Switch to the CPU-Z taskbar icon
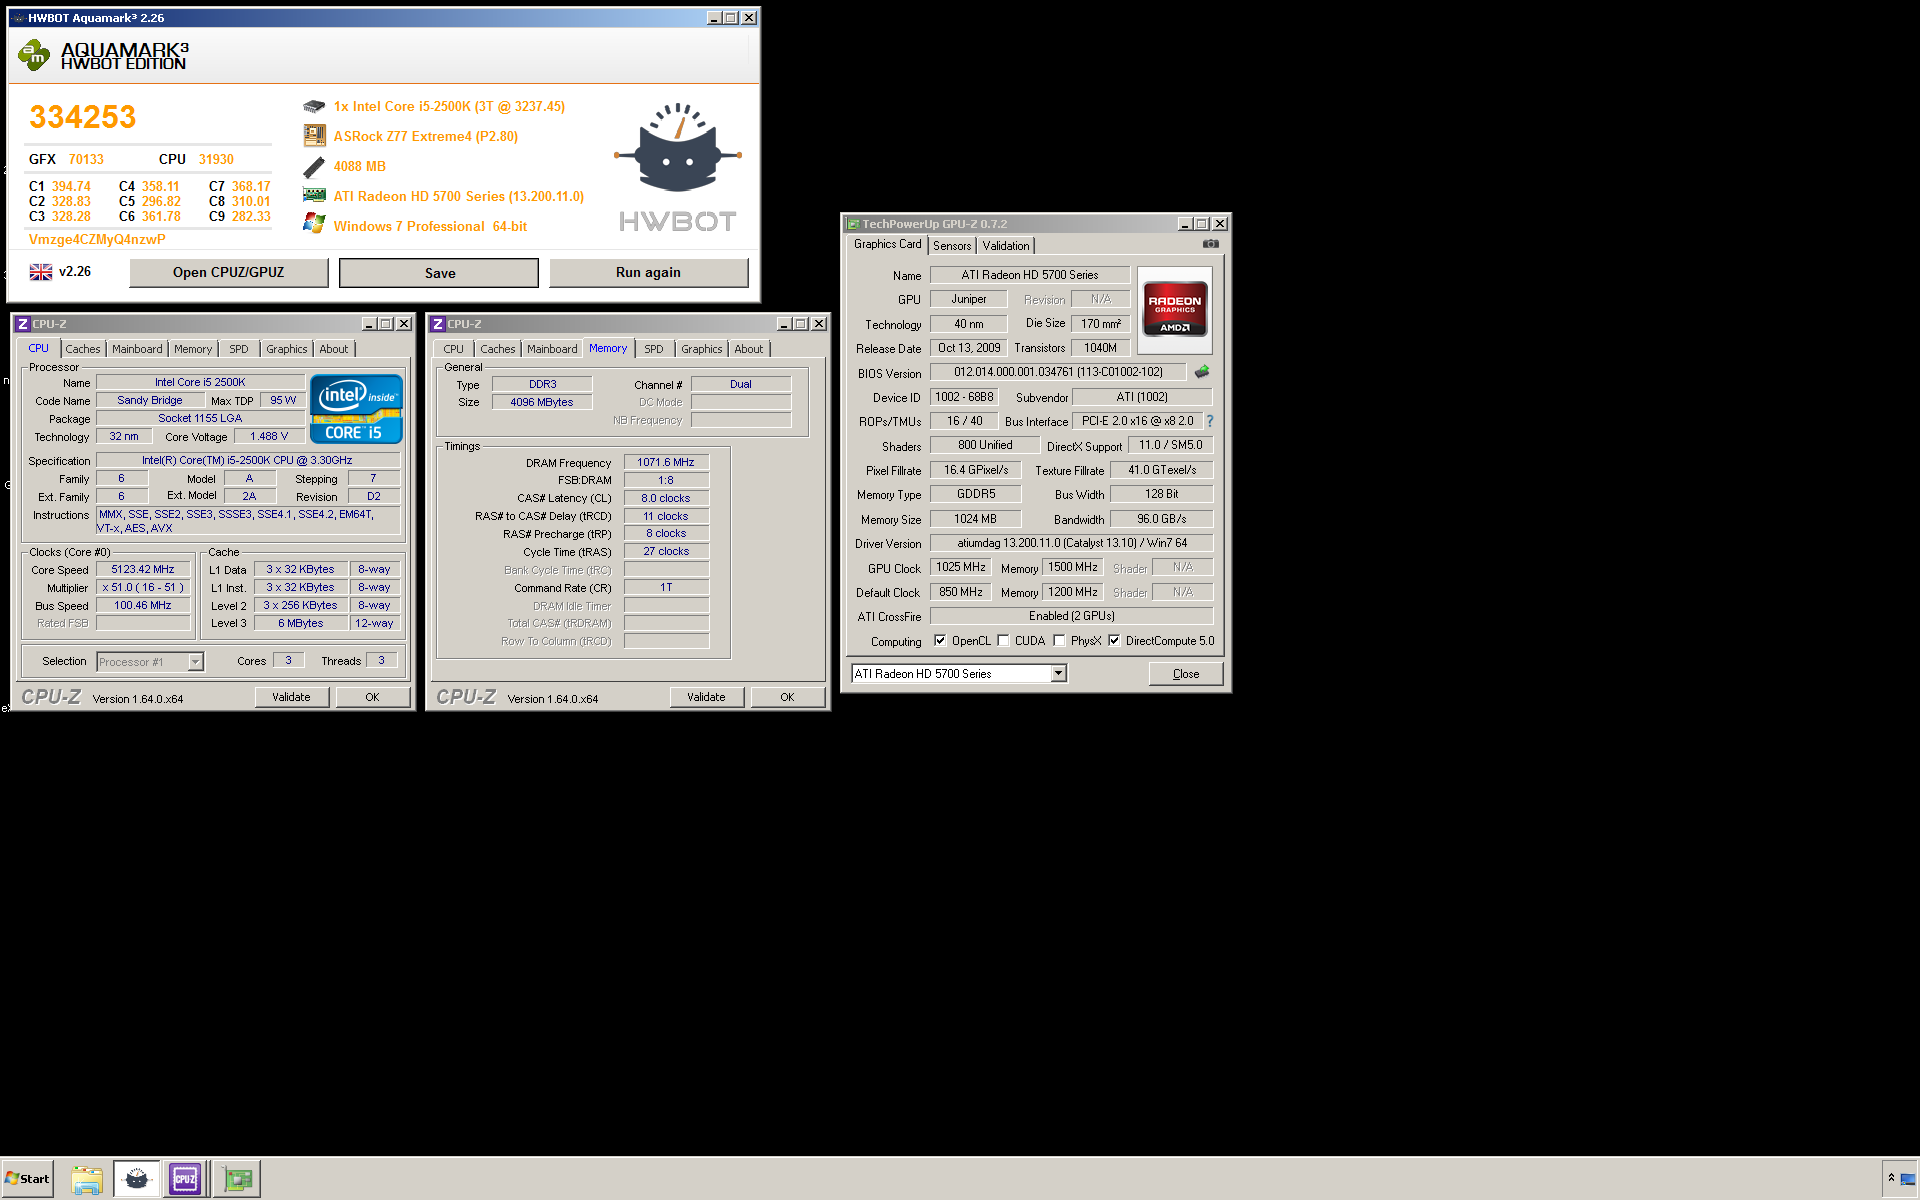1920x1200 pixels. coord(186,1179)
